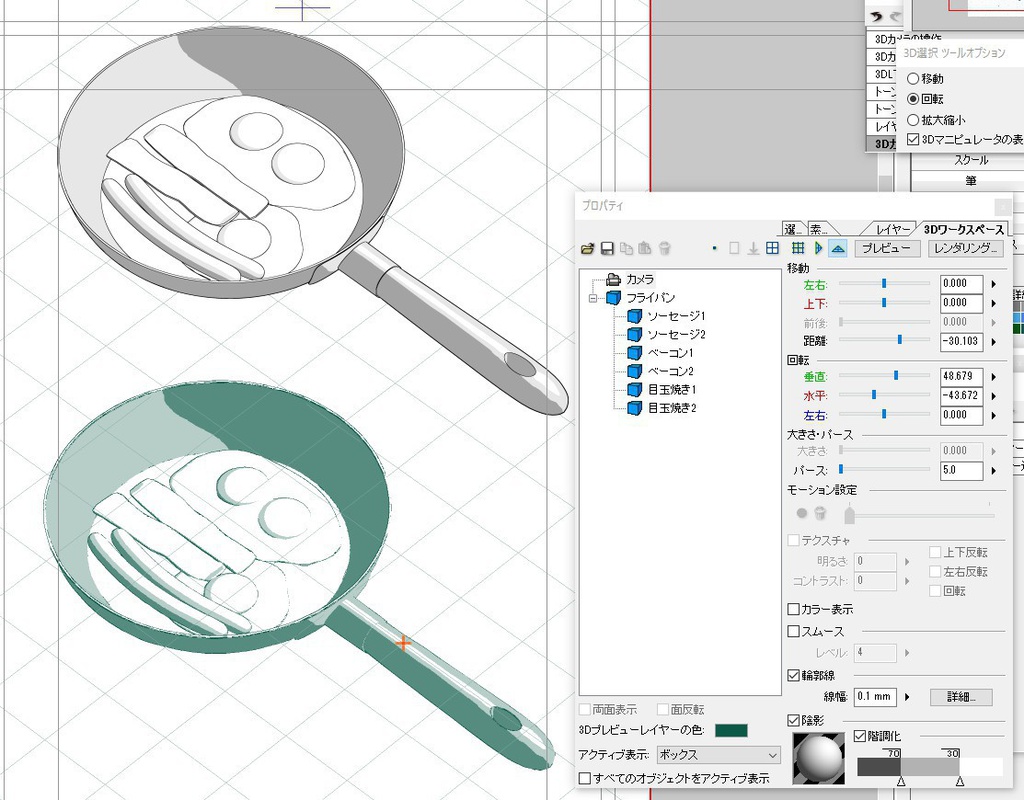Click the cube icon beside ベーコン1
Screen dimensions: 1024x800
634,353
